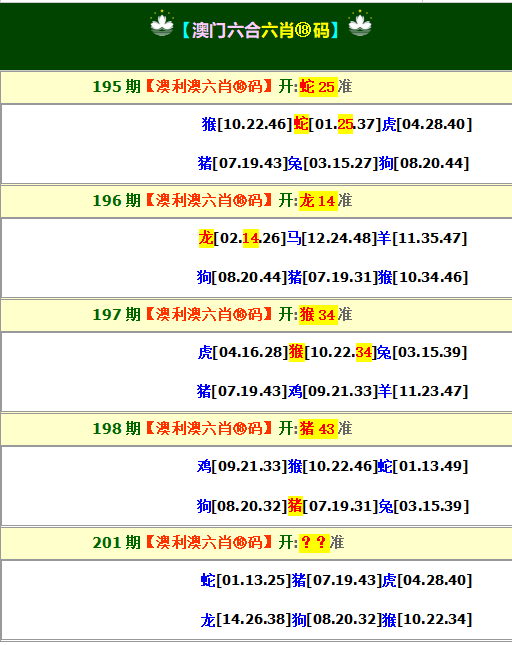This screenshot has height=645, width=512.
Task: Click 狗[08.20.32] in the 198 period
Action: (x=242, y=506)
